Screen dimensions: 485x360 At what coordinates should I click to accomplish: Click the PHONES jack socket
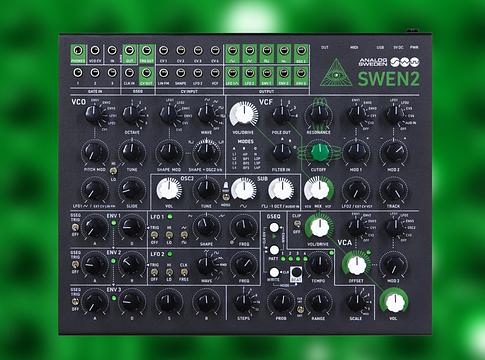coord(78,51)
